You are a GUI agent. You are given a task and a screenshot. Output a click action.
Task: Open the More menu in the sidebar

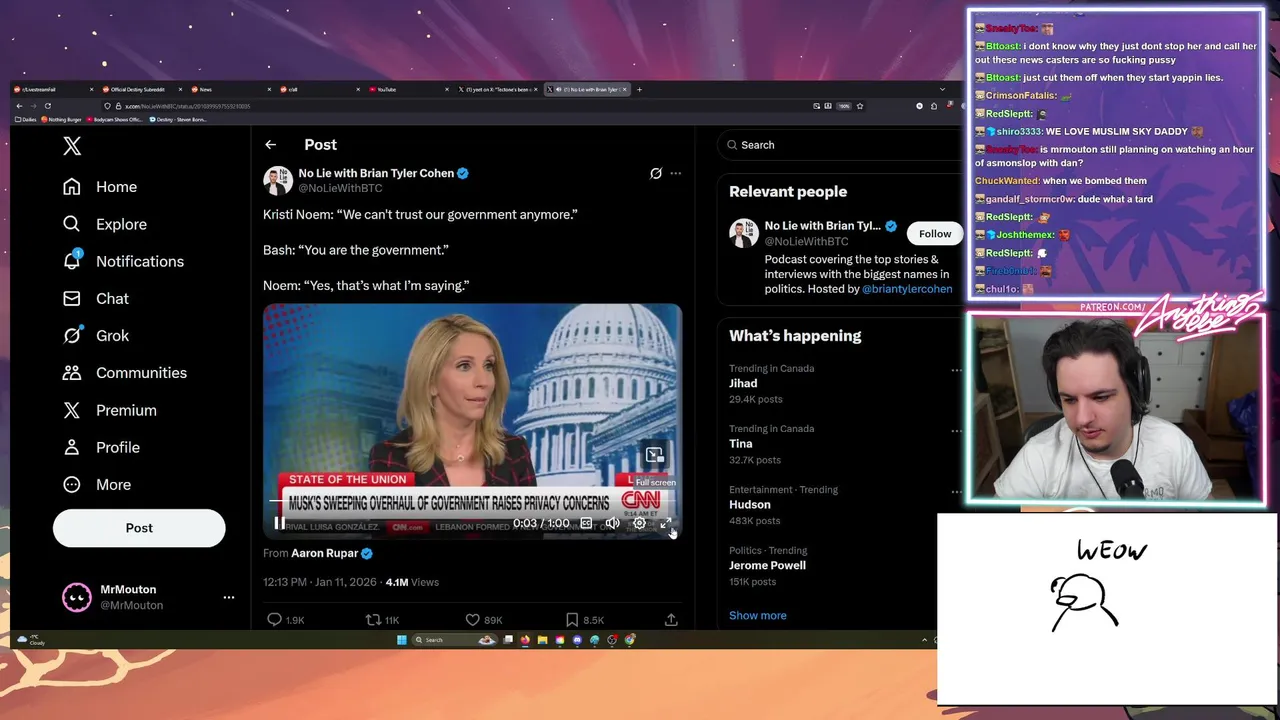click(97, 484)
